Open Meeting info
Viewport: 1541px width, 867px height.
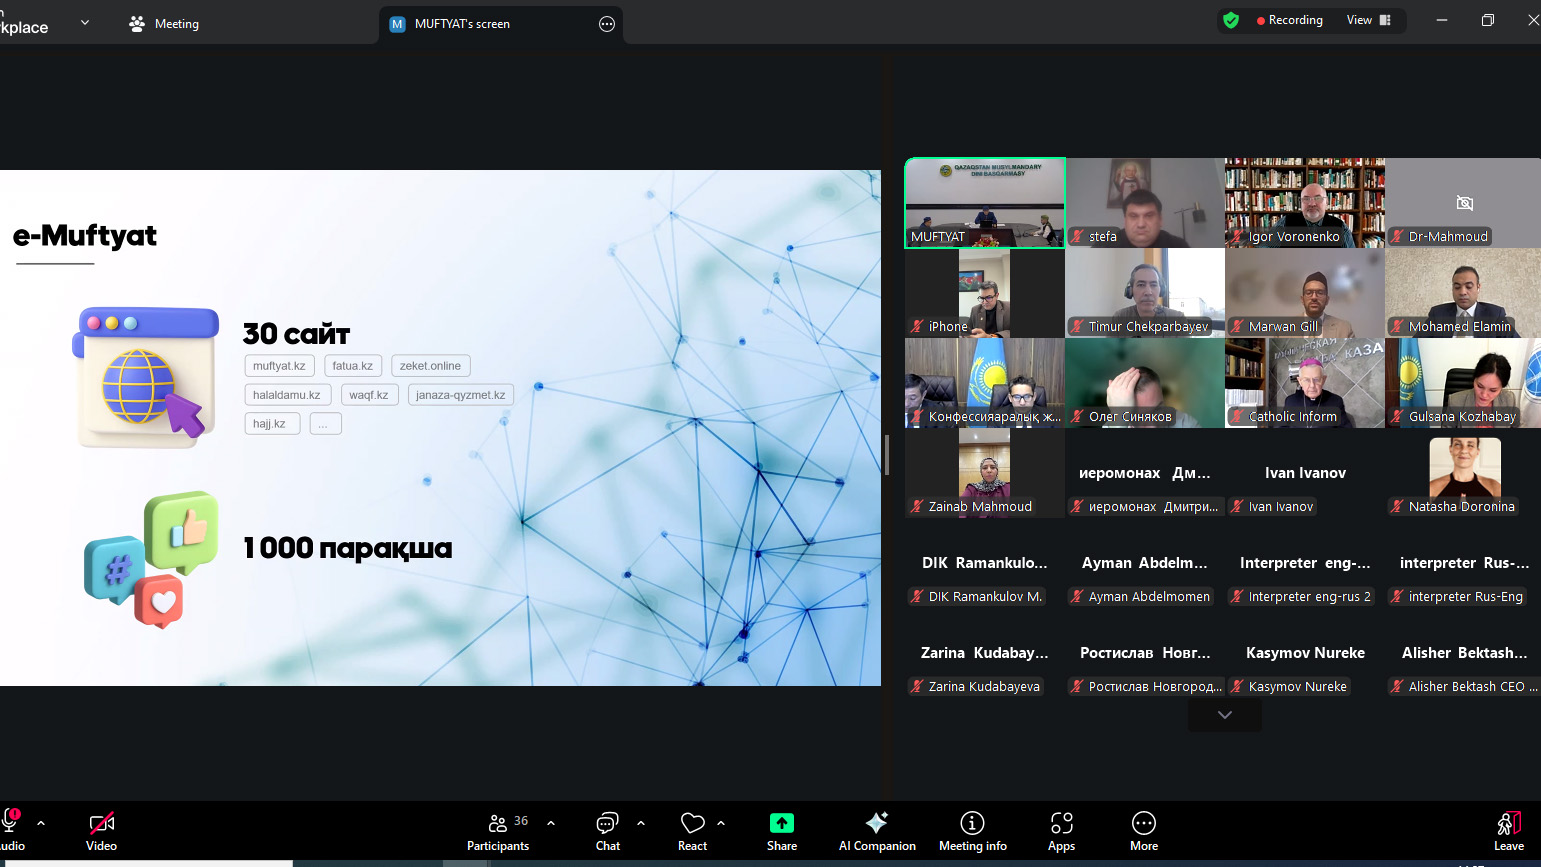pyautogui.click(x=972, y=831)
